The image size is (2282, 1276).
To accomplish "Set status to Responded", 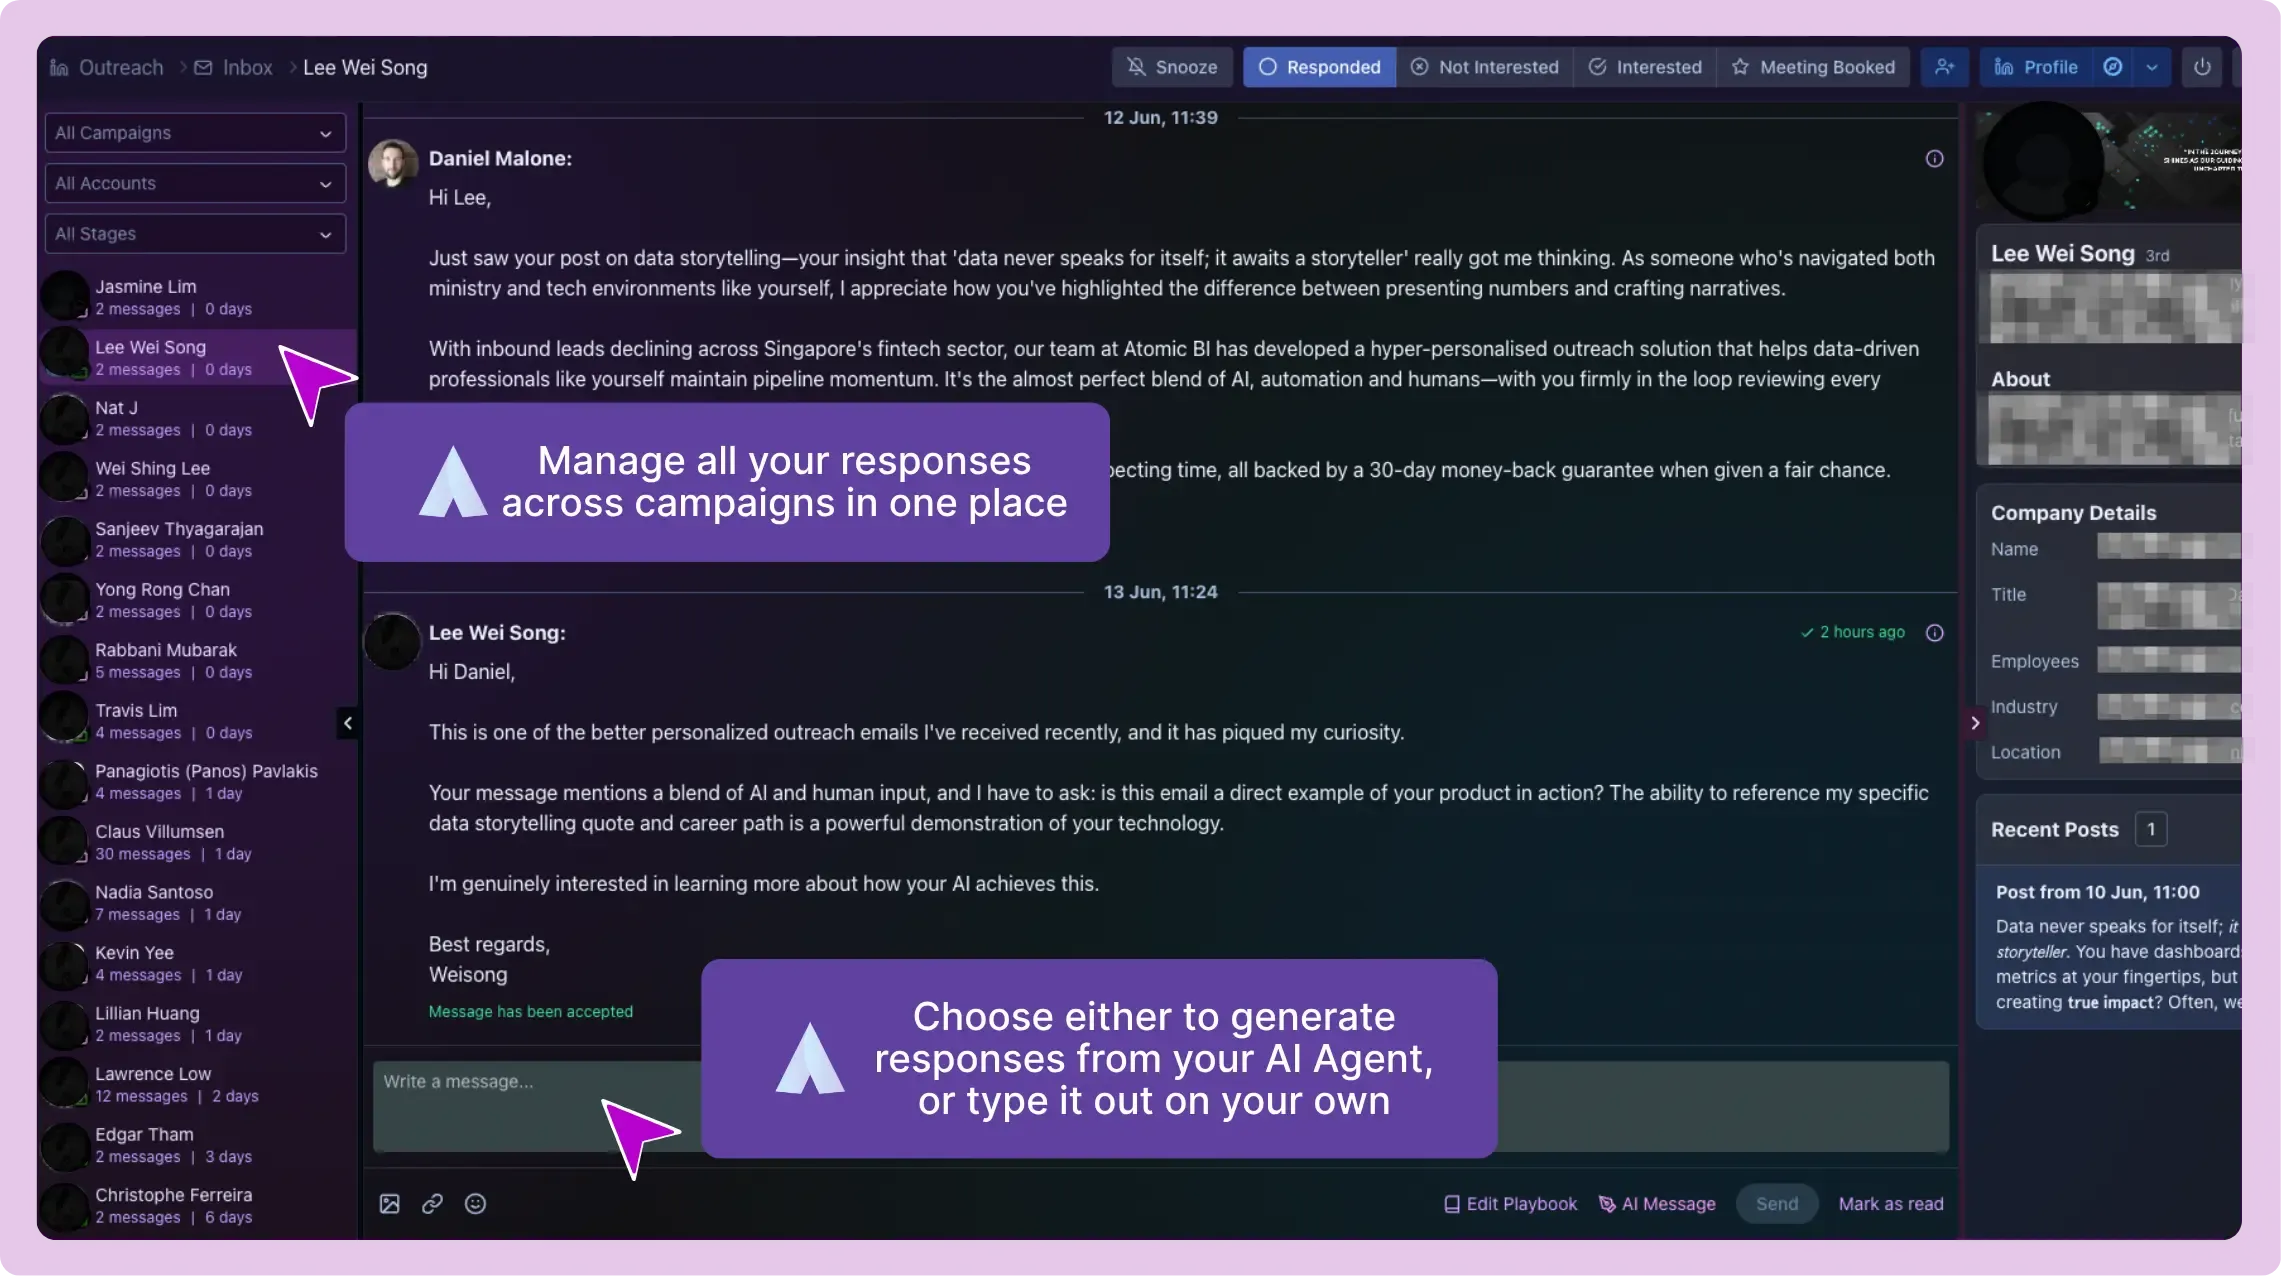I will tap(1319, 67).
